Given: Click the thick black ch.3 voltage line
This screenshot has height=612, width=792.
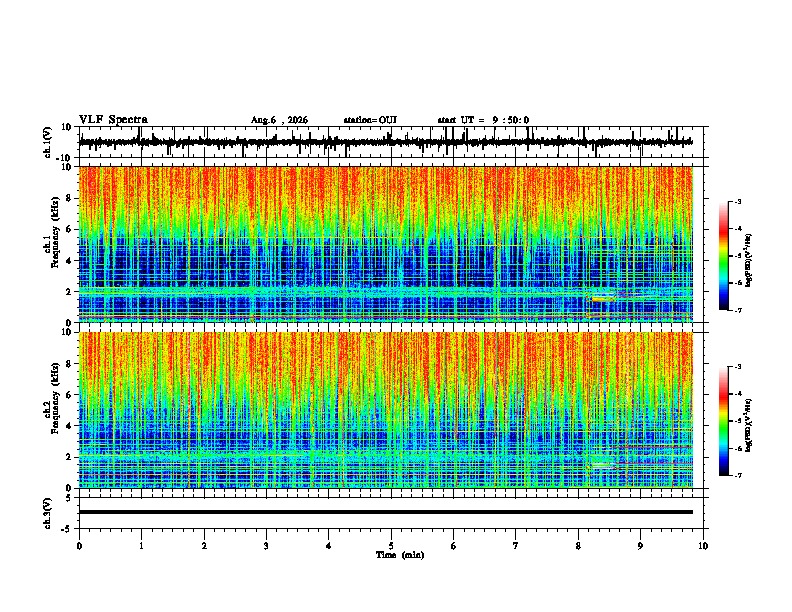Looking at the screenshot, I should click(x=385, y=512).
